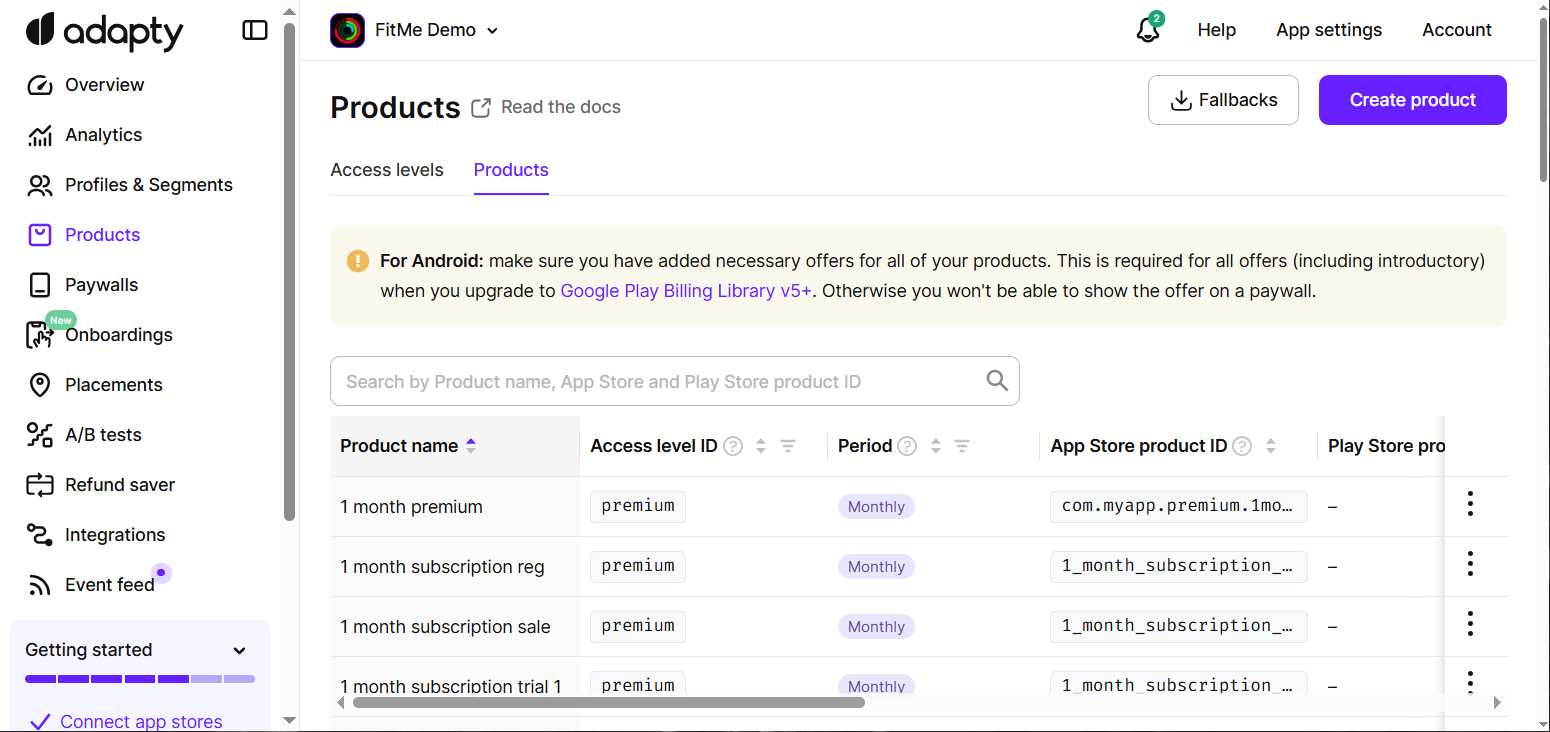Toggle sorting on the Access level ID column

[760, 446]
